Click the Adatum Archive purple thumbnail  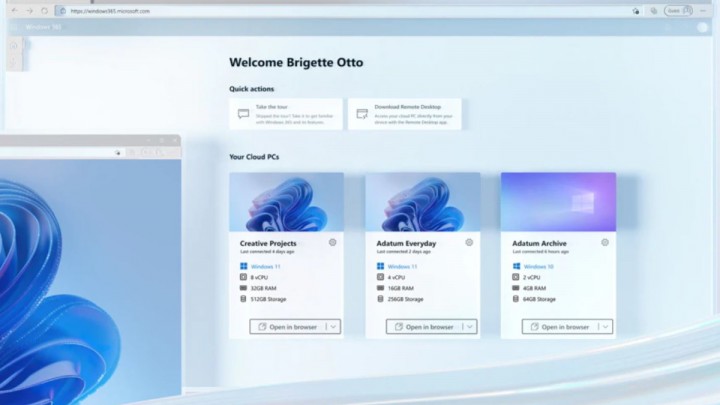point(558,203)
